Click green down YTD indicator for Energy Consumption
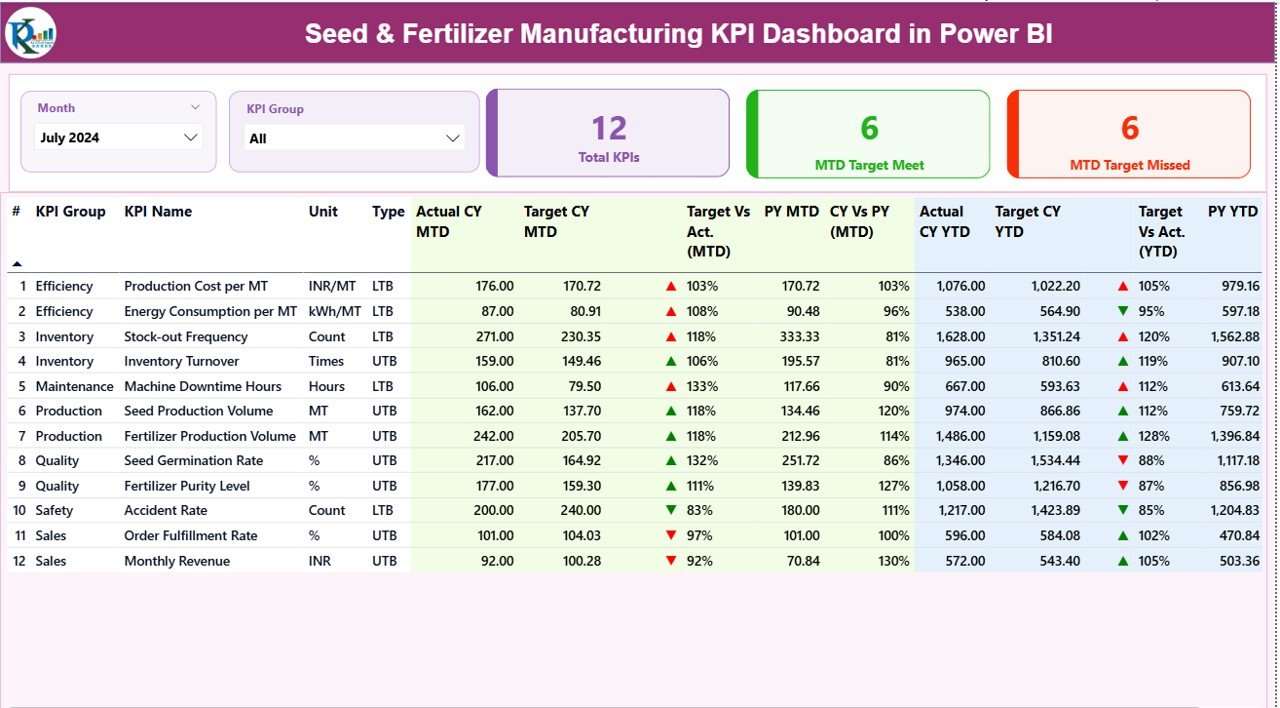The width and height of the screenshot is (1280, 708). [1124, 311]
